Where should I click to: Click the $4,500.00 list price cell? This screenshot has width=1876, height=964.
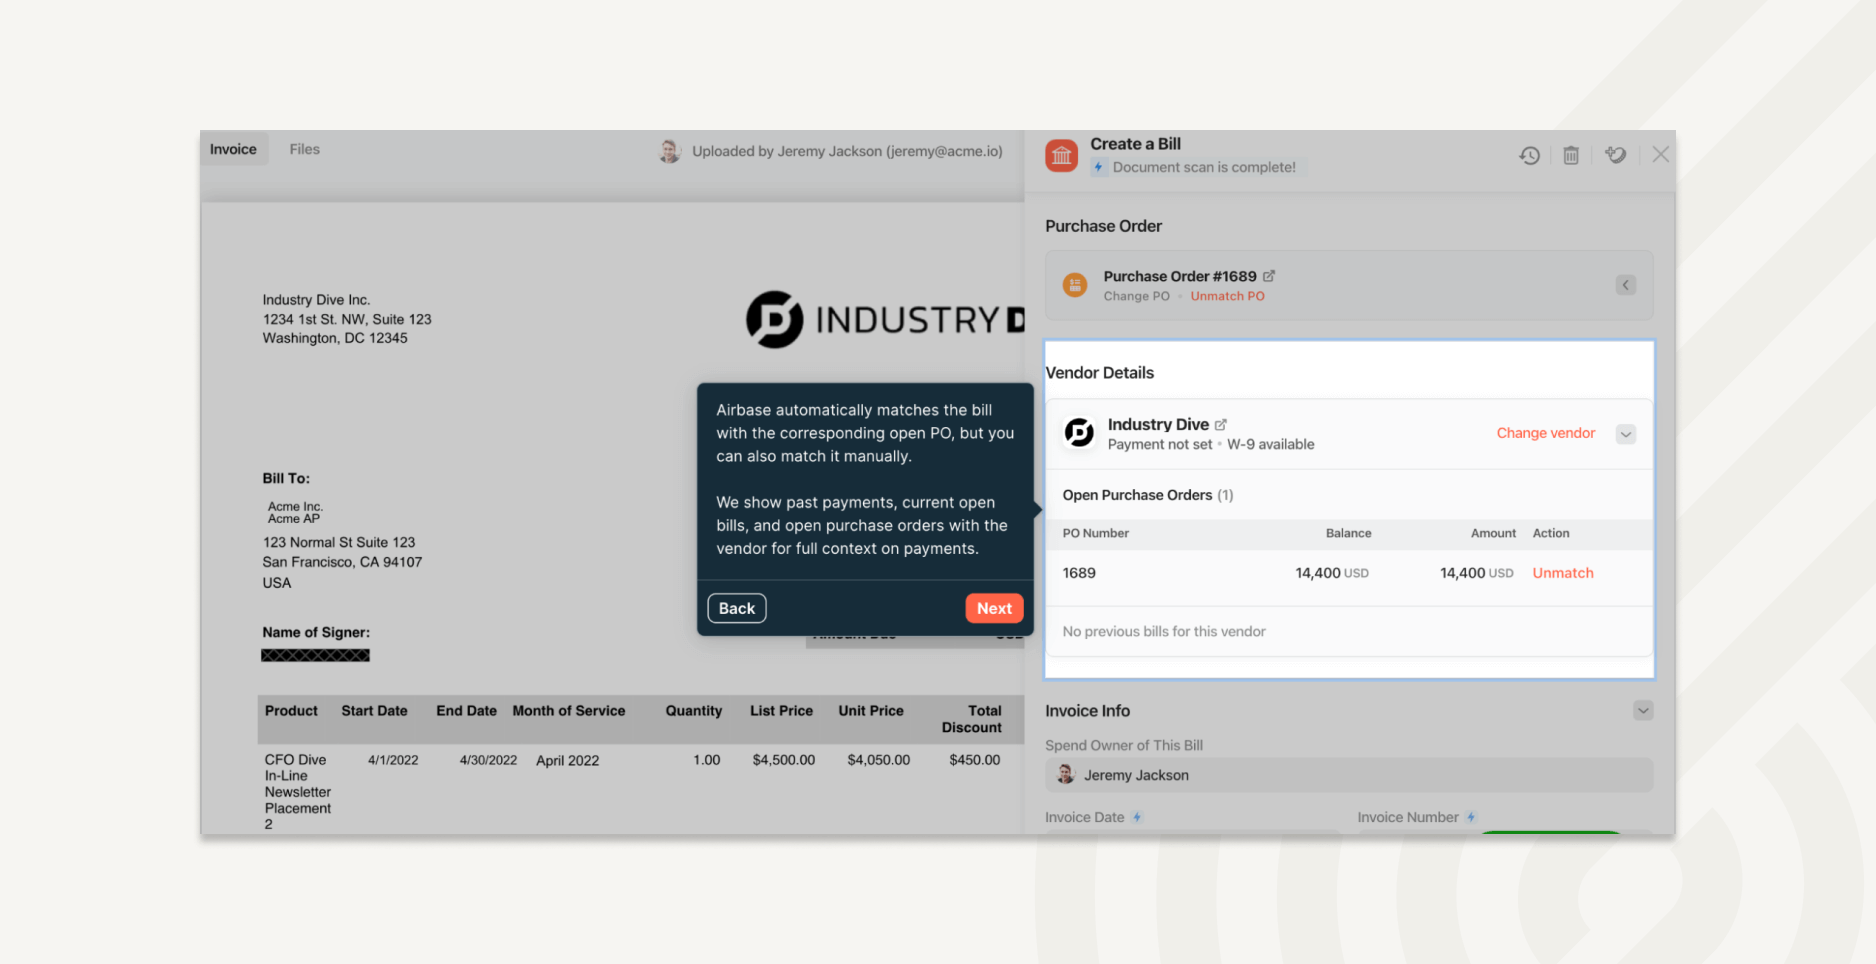click(783, 760)
